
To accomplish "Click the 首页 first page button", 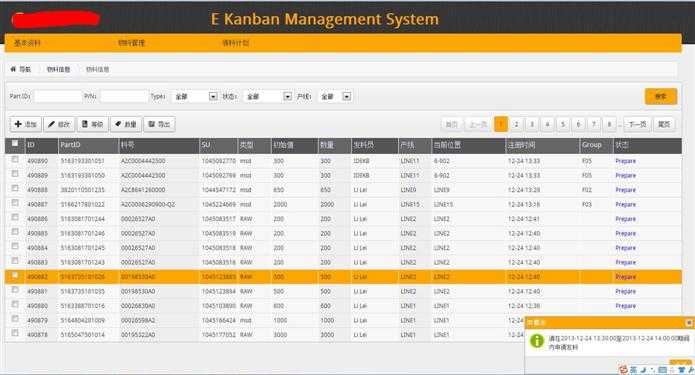I will [x=452, y=124].
